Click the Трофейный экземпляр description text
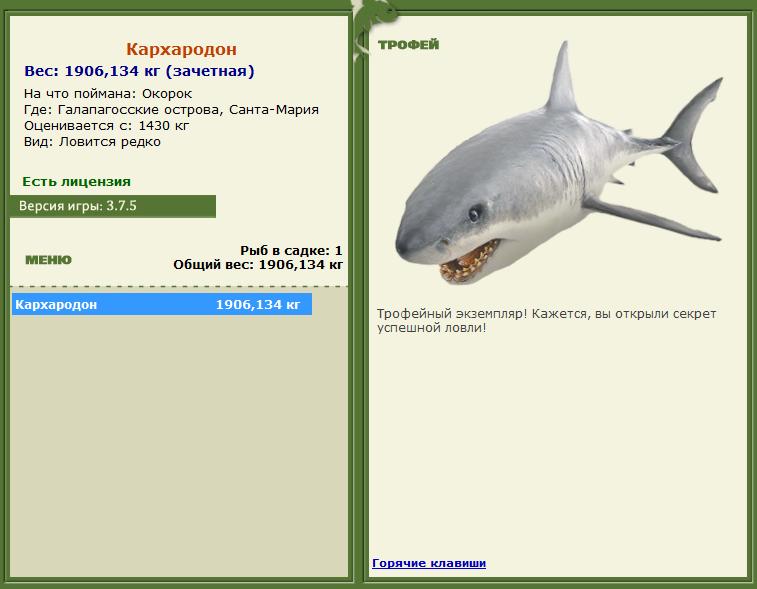 (546, 321)
